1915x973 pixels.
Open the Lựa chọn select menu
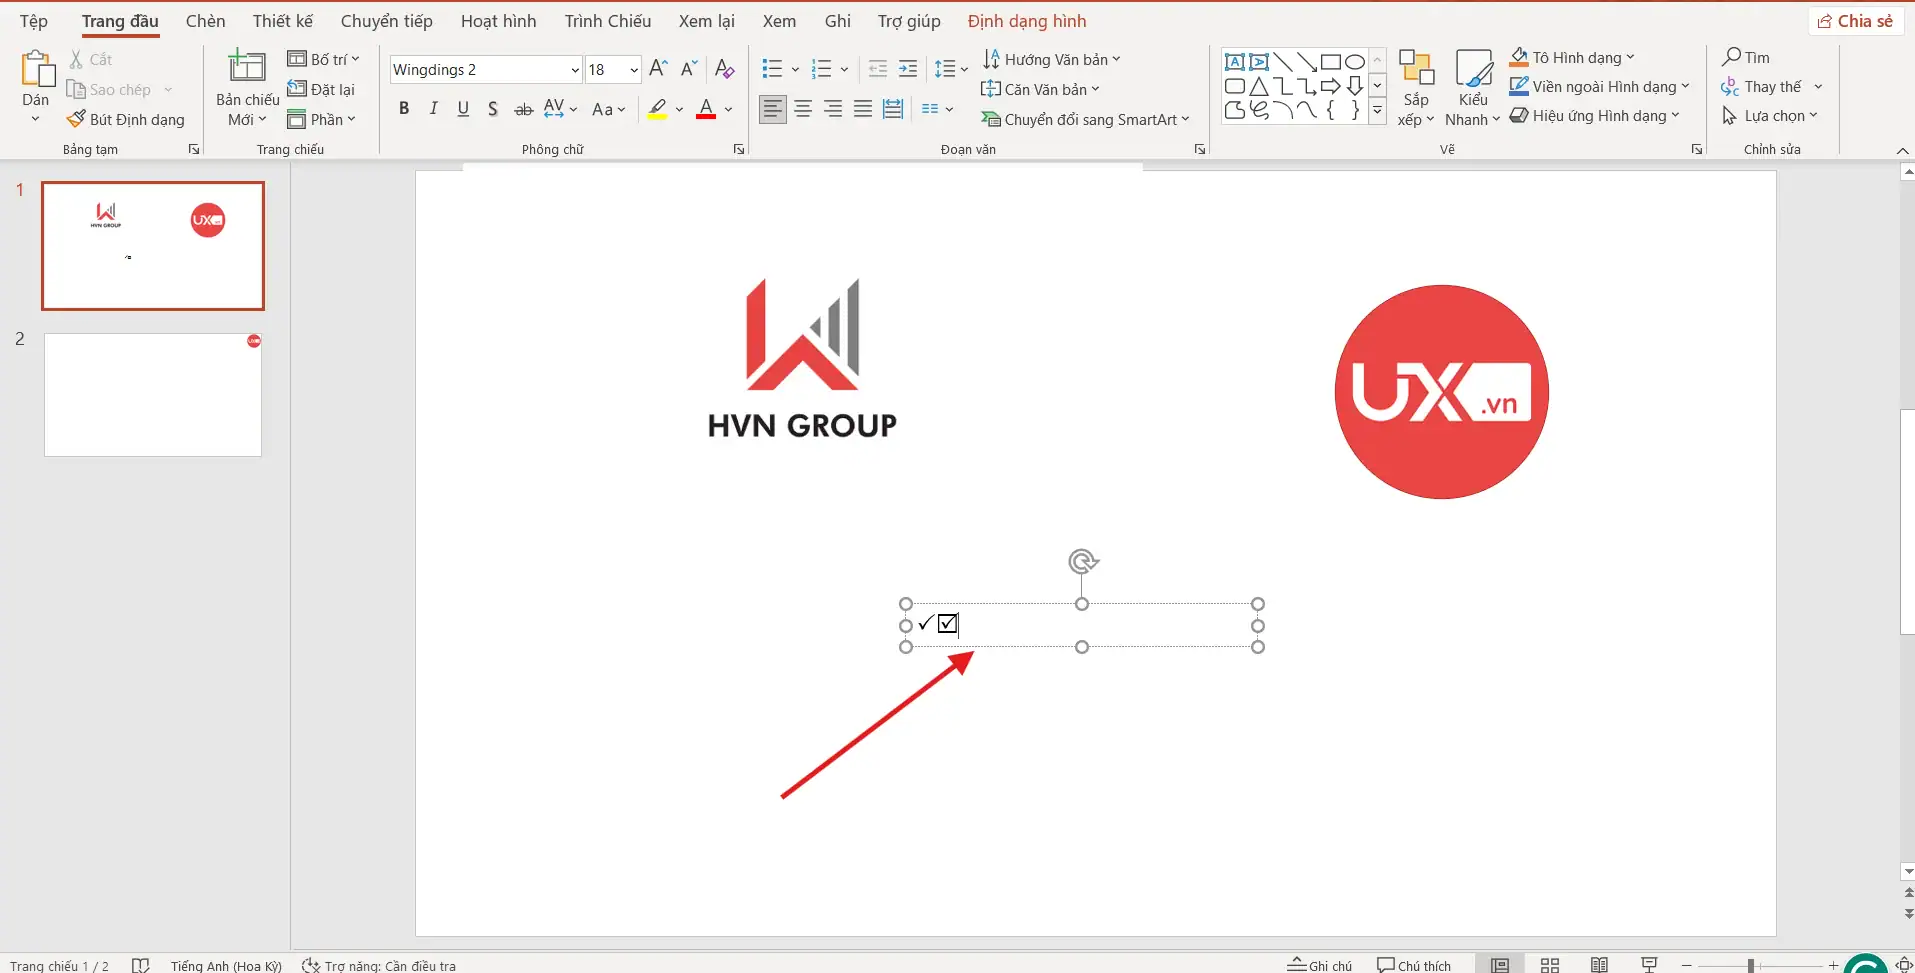(x=1770, y=116)
